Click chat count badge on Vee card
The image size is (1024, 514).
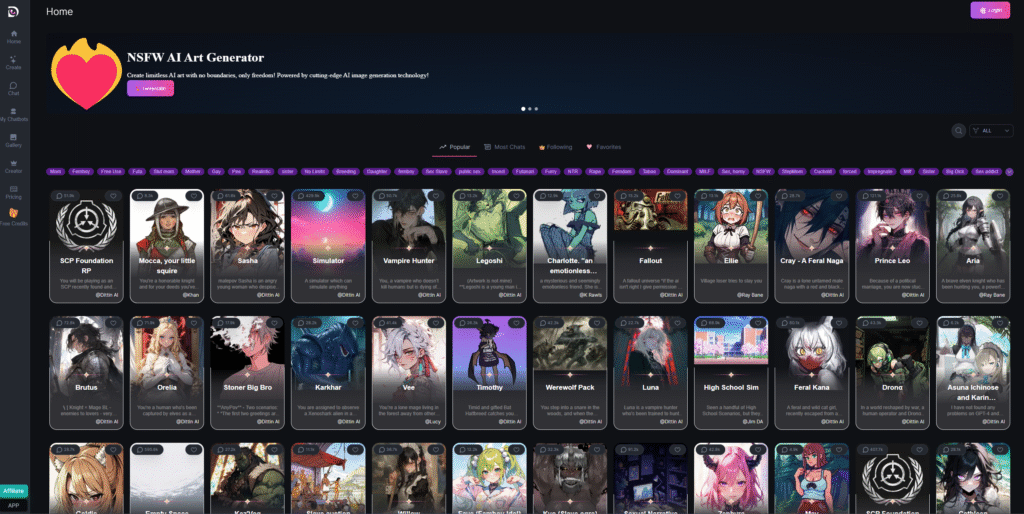(389, 323)
